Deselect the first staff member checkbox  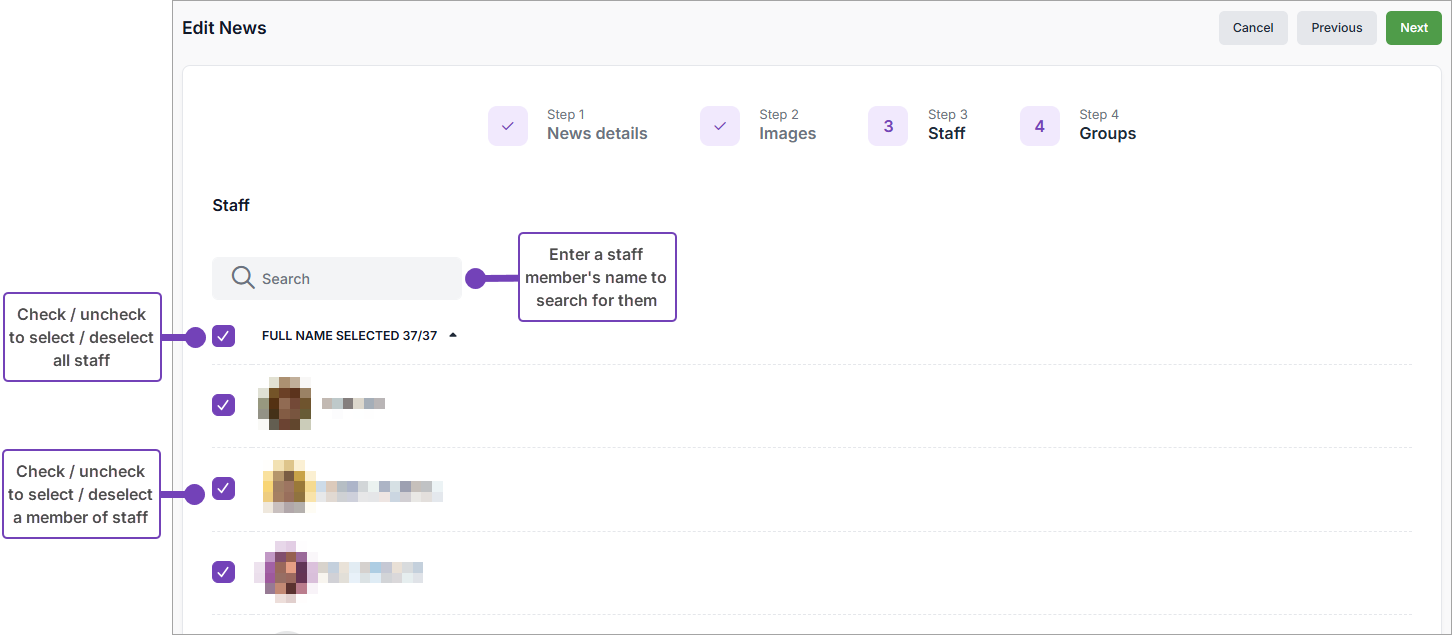tap(223, 405)
